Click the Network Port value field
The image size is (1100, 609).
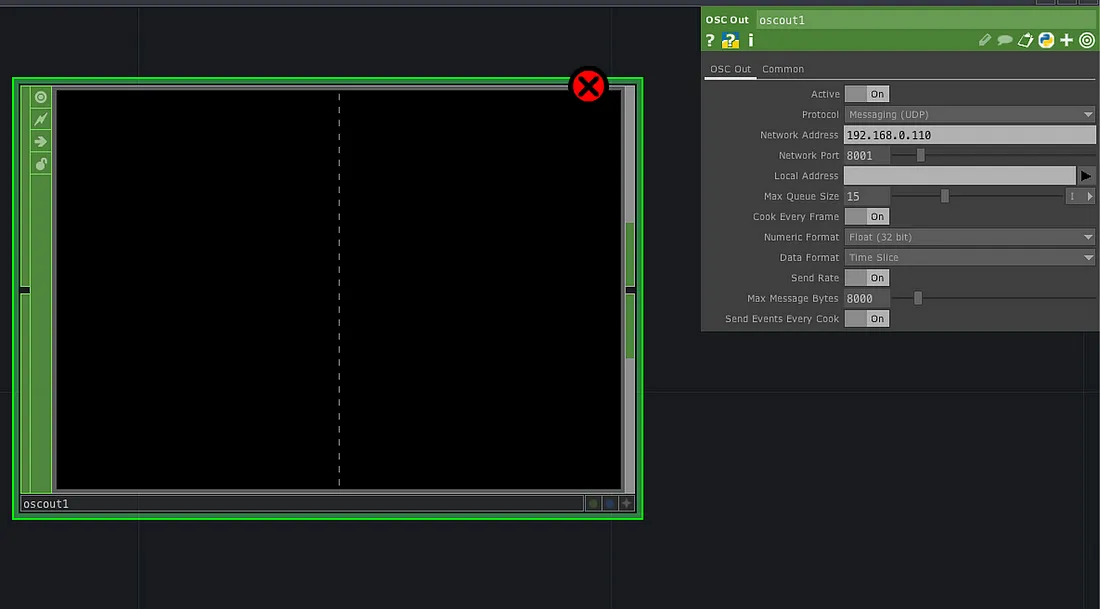tap(867, 156)
